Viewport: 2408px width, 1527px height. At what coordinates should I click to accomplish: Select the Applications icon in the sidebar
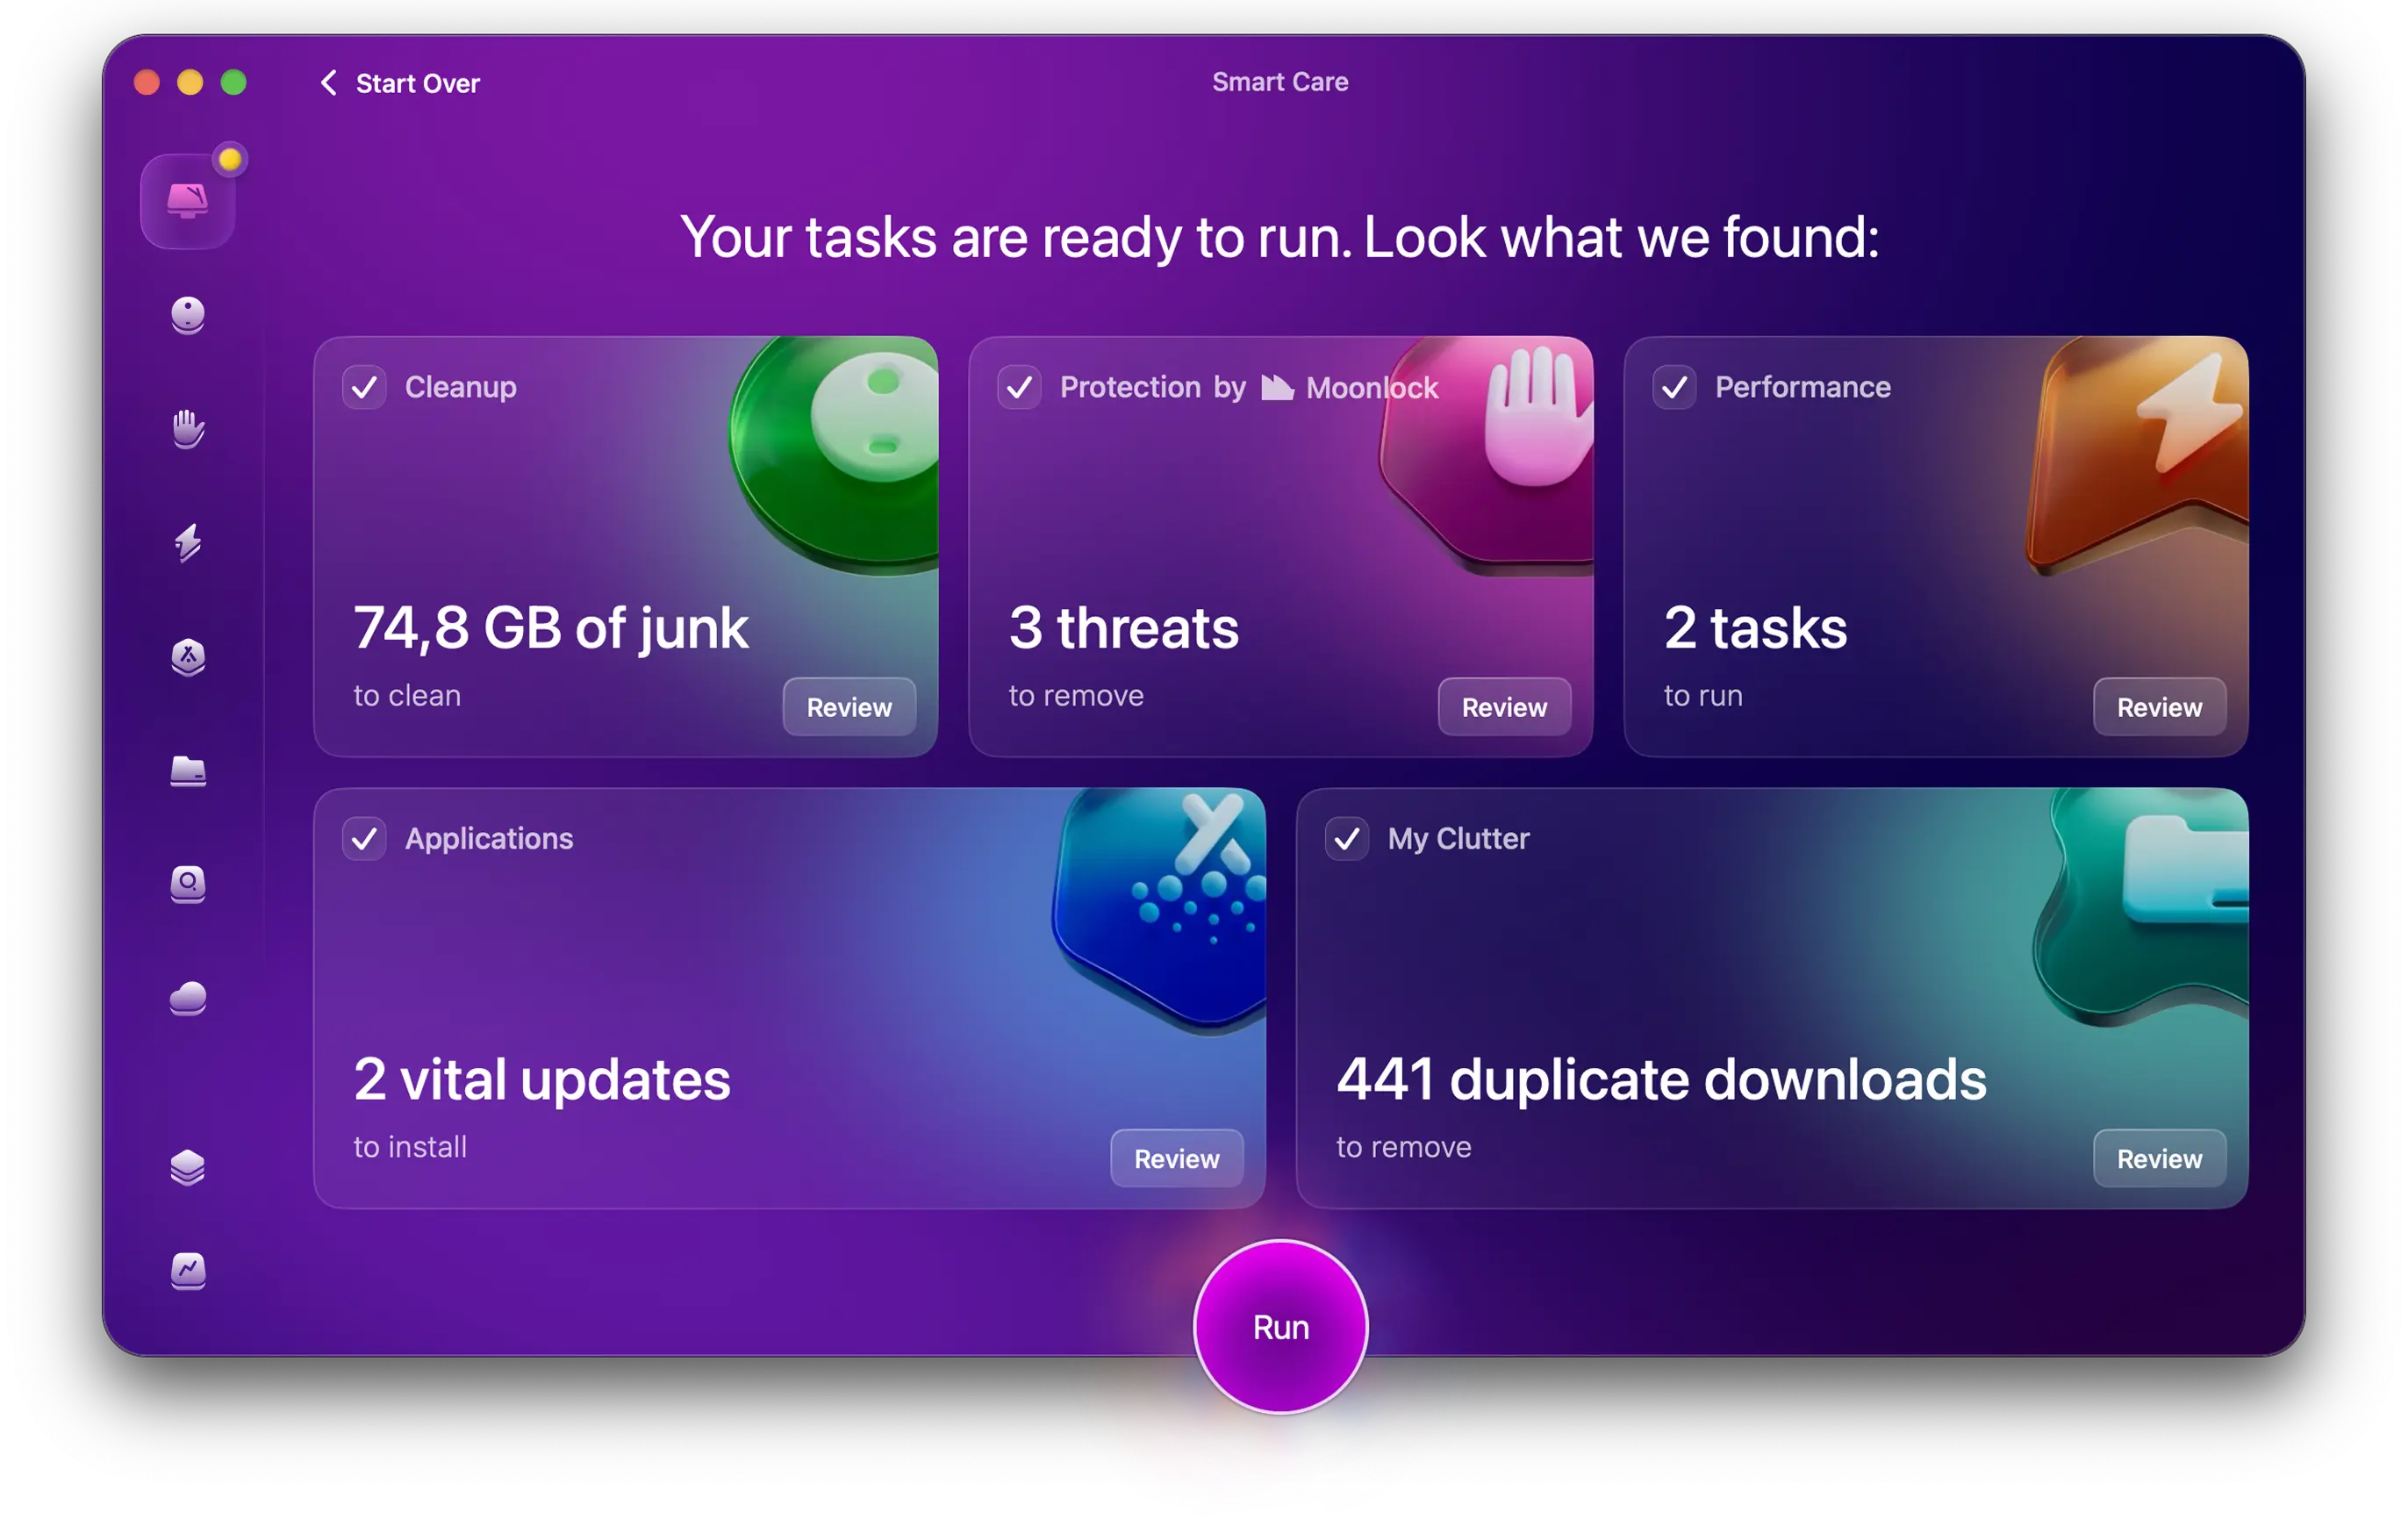pos(188,657)
